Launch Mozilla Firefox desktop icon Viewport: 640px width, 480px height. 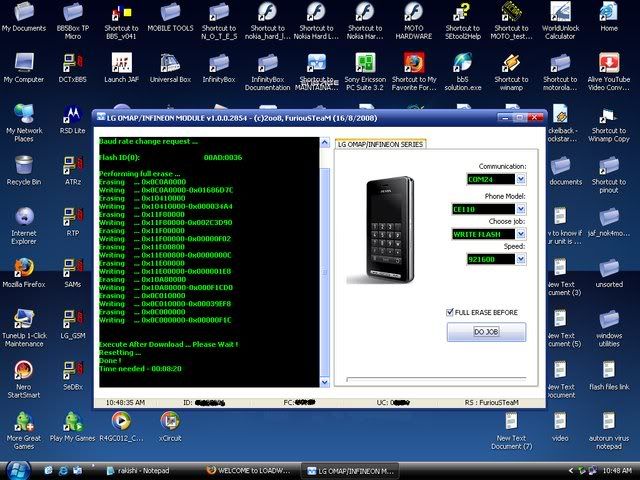click(24, 273)
